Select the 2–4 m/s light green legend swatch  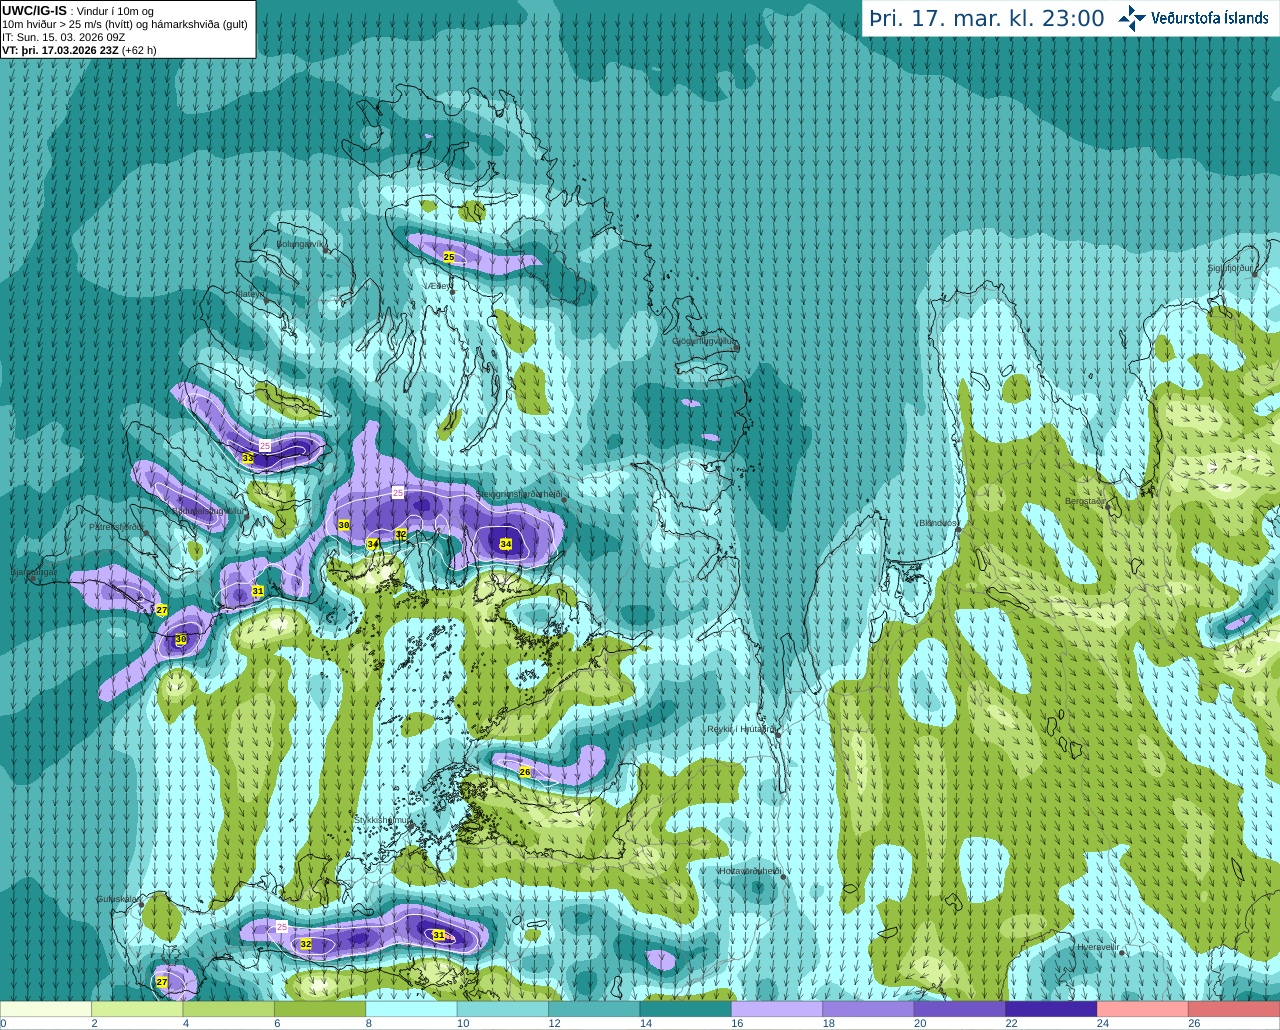pyautogui.click(x=137, y=1009)
